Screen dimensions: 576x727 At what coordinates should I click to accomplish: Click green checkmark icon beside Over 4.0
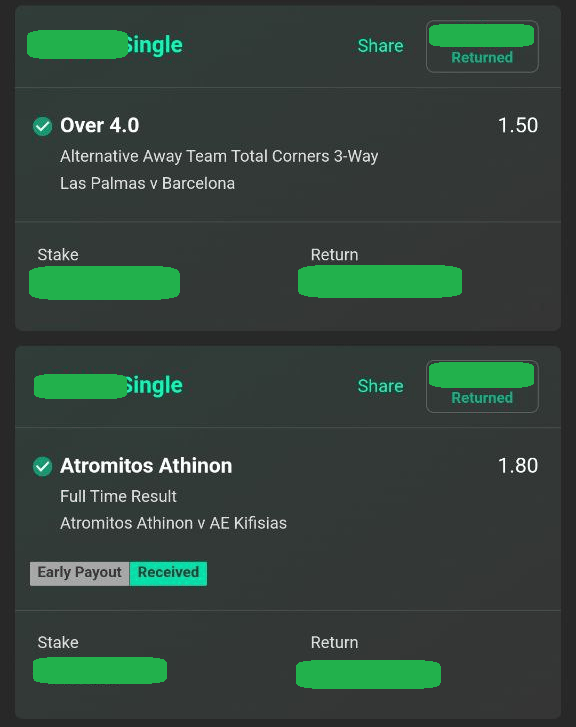(x=42, y=126)
